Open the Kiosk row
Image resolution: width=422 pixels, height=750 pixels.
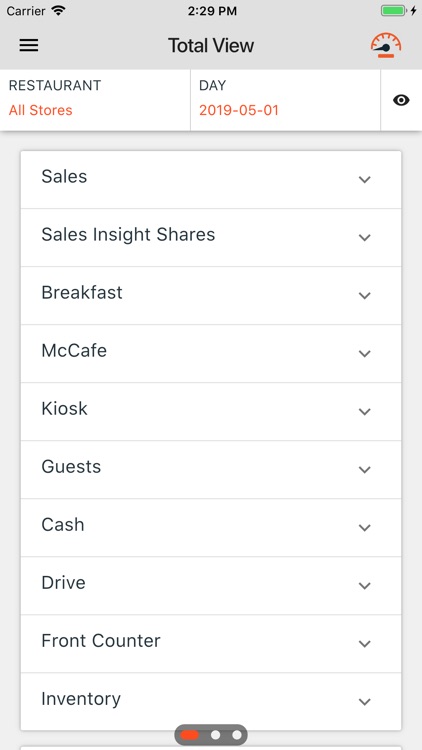[211, 411]
